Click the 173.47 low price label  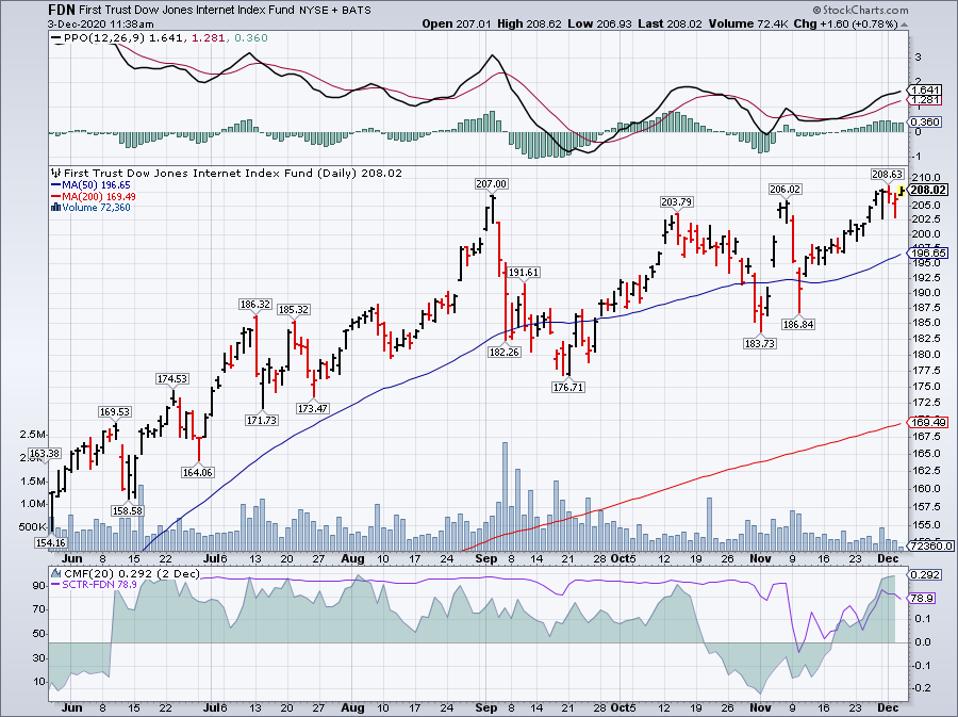[313, 408]
